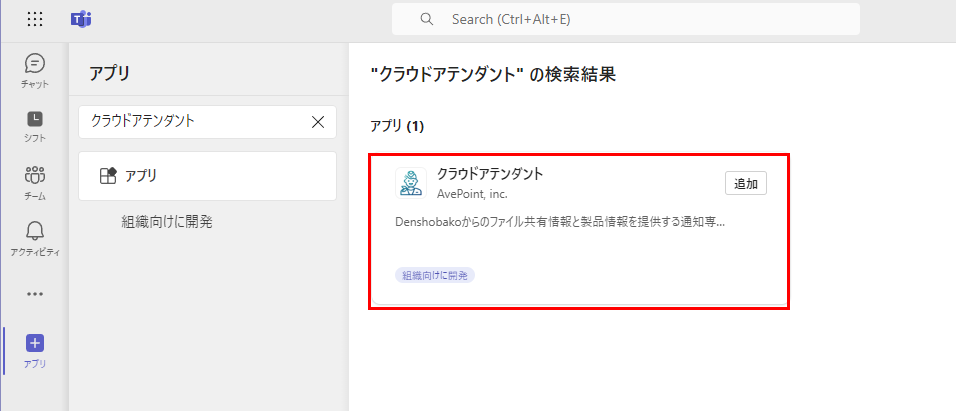Open the app launcher grid icon
The image size is (956, 411).
[35, 20]
